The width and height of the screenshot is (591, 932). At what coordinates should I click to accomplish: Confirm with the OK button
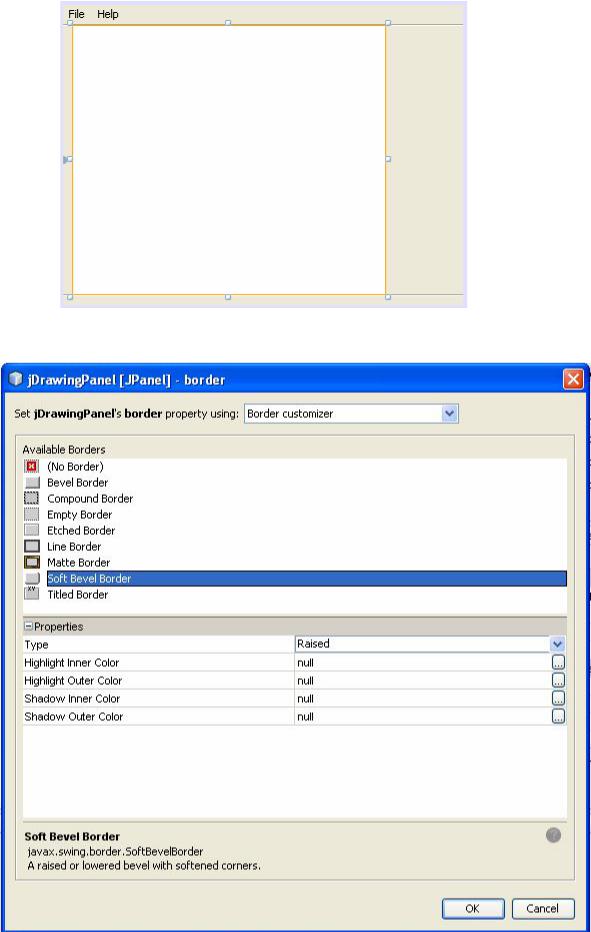(473, 908)
